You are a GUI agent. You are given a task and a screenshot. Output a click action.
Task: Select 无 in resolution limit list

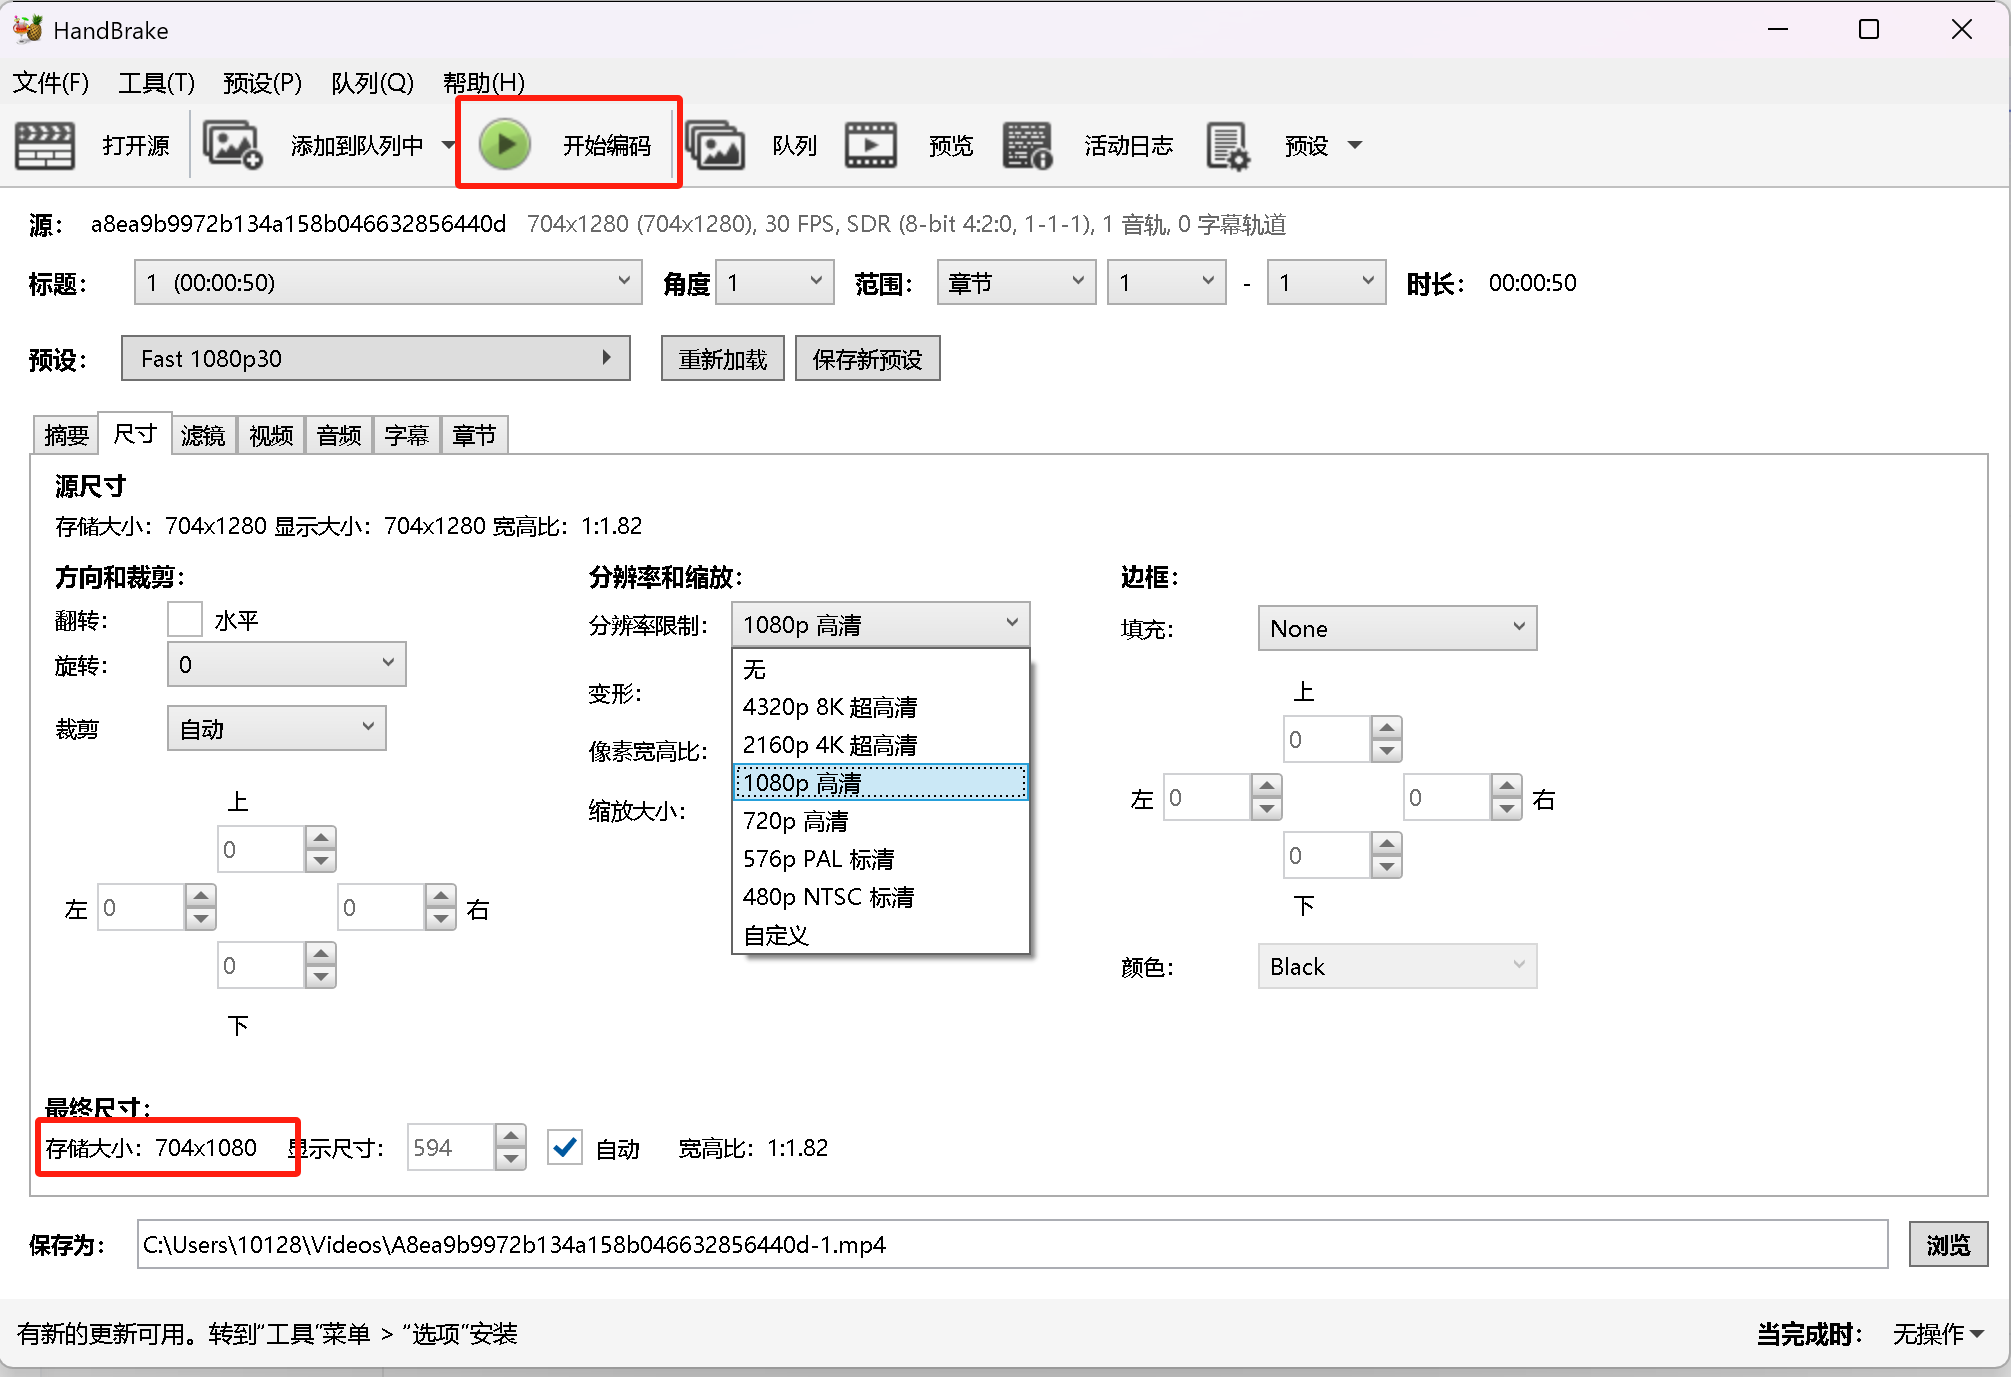[x=880, y=669]
